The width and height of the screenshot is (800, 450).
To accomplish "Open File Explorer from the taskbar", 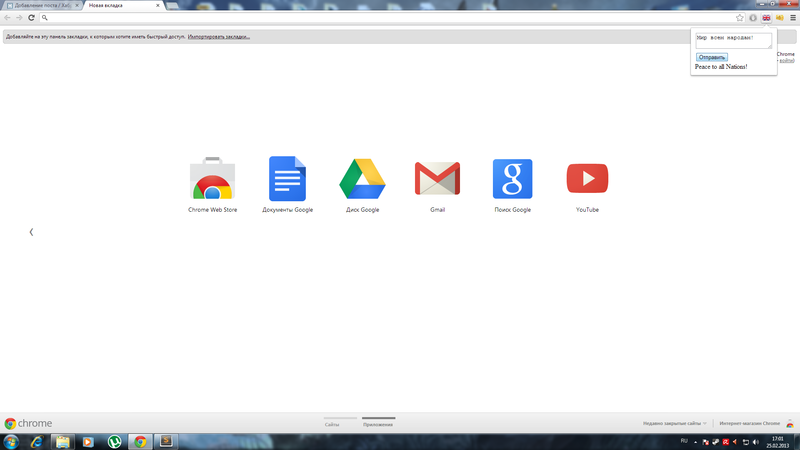I will pos(63,442).
